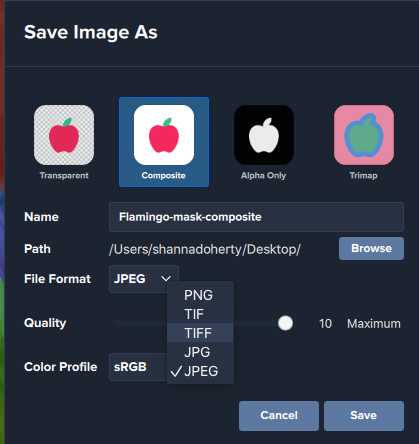
Task: Select TIFF in the format list
Action: pyautogui.click(x=200, y=333)
